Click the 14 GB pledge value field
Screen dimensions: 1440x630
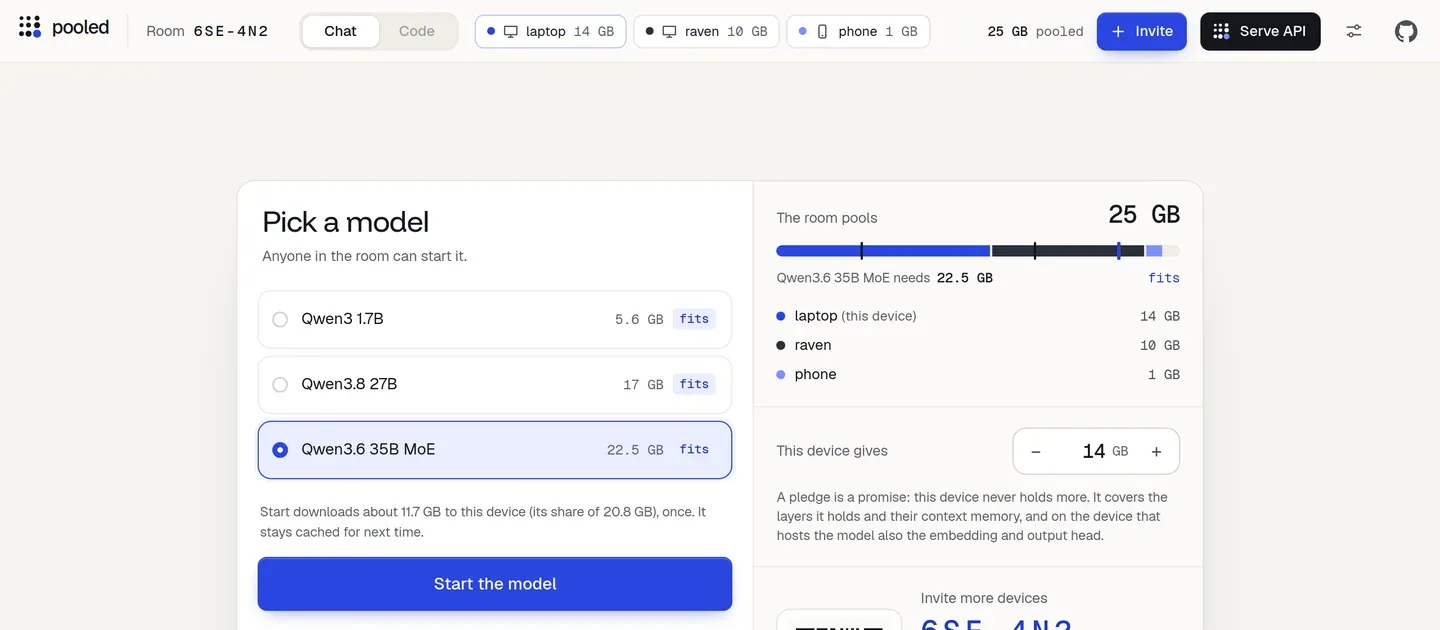tap(1094, 451)
